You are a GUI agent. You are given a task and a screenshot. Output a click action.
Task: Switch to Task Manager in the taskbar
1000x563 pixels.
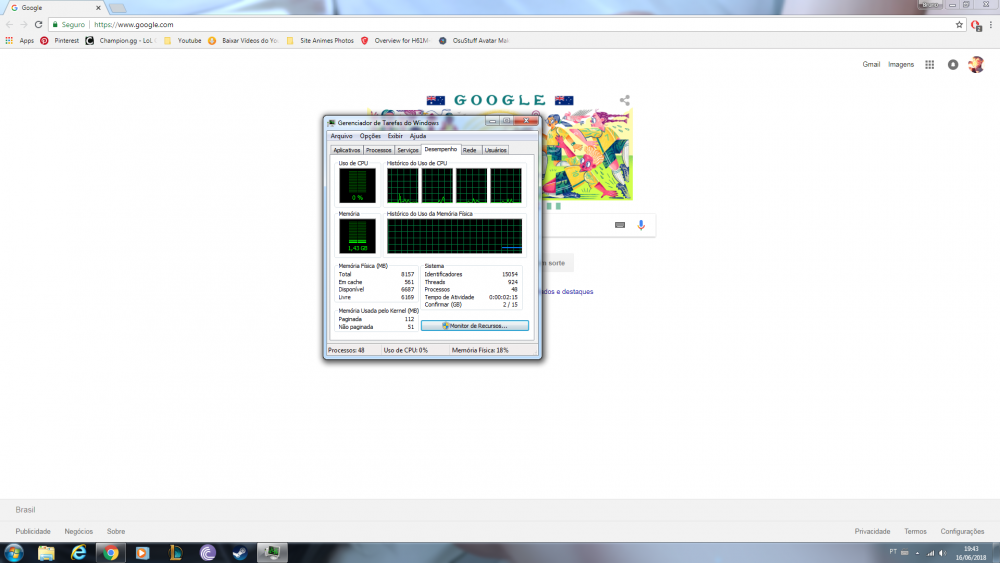pos(272,553)
